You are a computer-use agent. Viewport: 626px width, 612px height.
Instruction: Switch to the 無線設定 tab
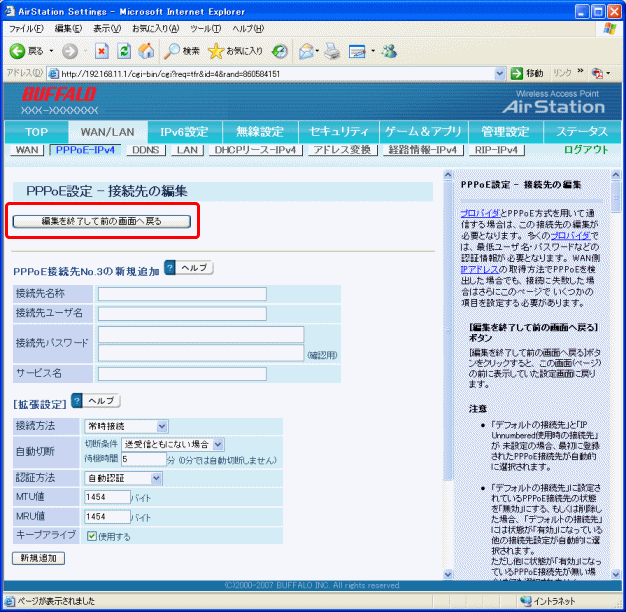pos(260,131)
